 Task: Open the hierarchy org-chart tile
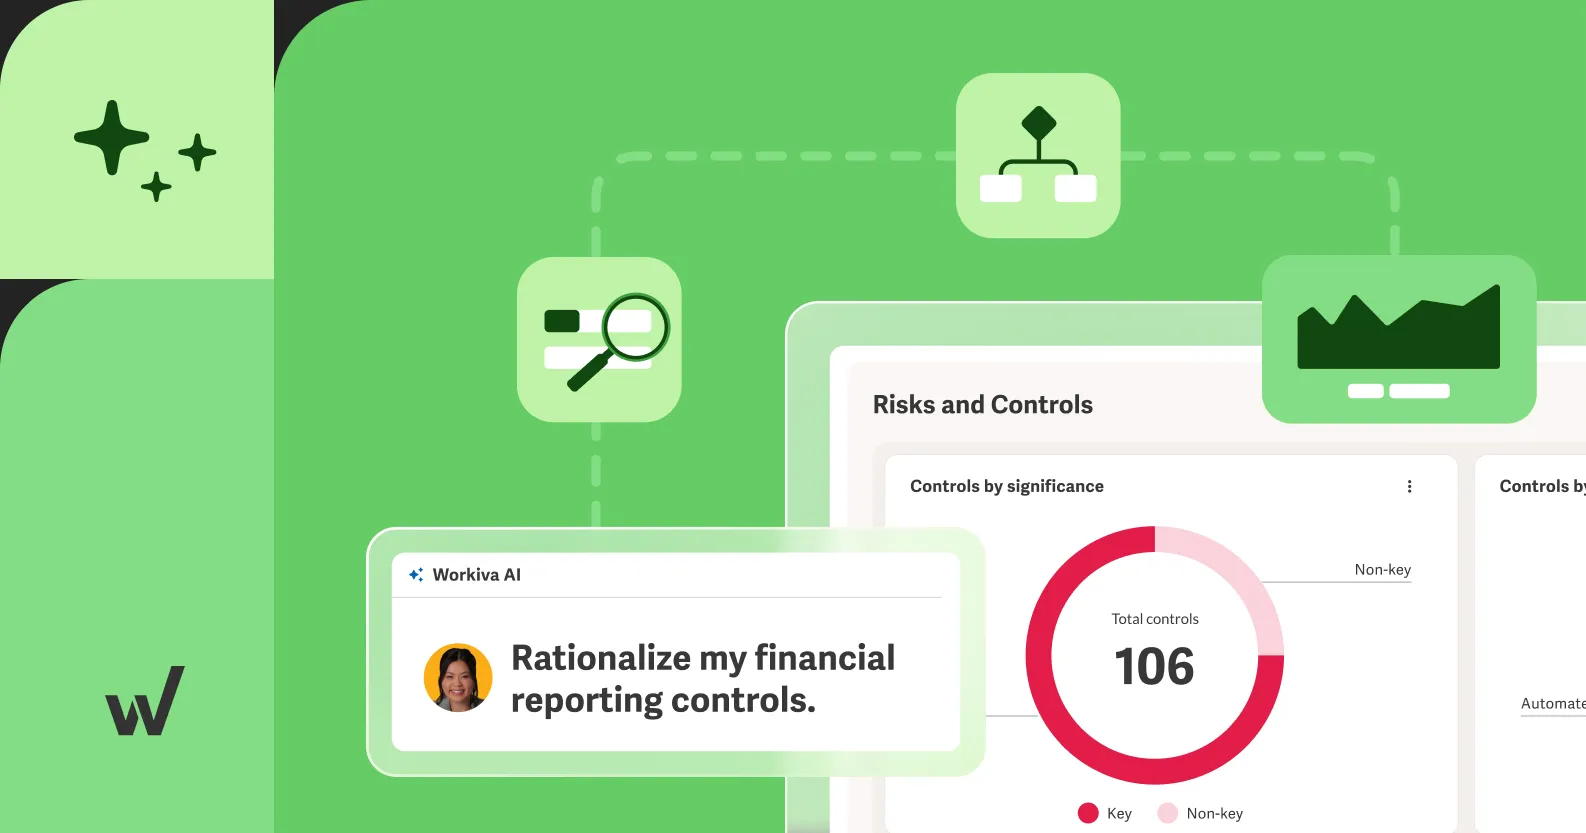[1038, 155]
